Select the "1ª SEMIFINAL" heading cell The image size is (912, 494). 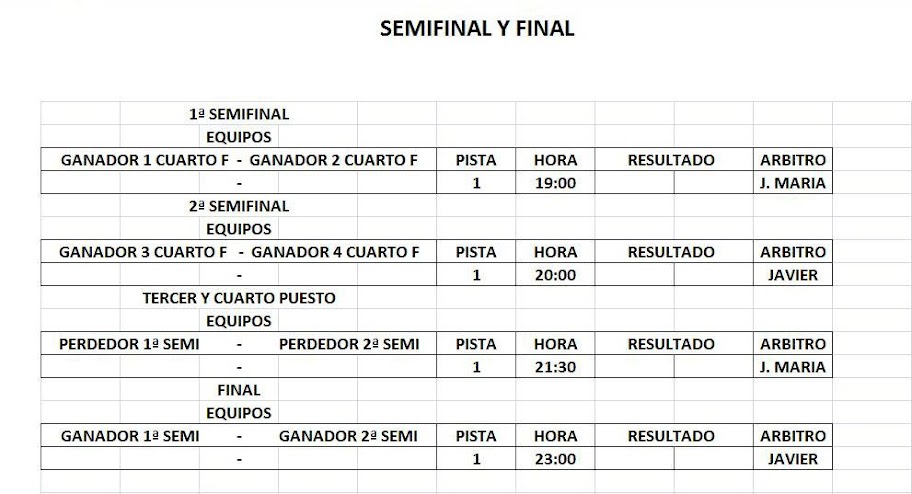click(239, 114)
